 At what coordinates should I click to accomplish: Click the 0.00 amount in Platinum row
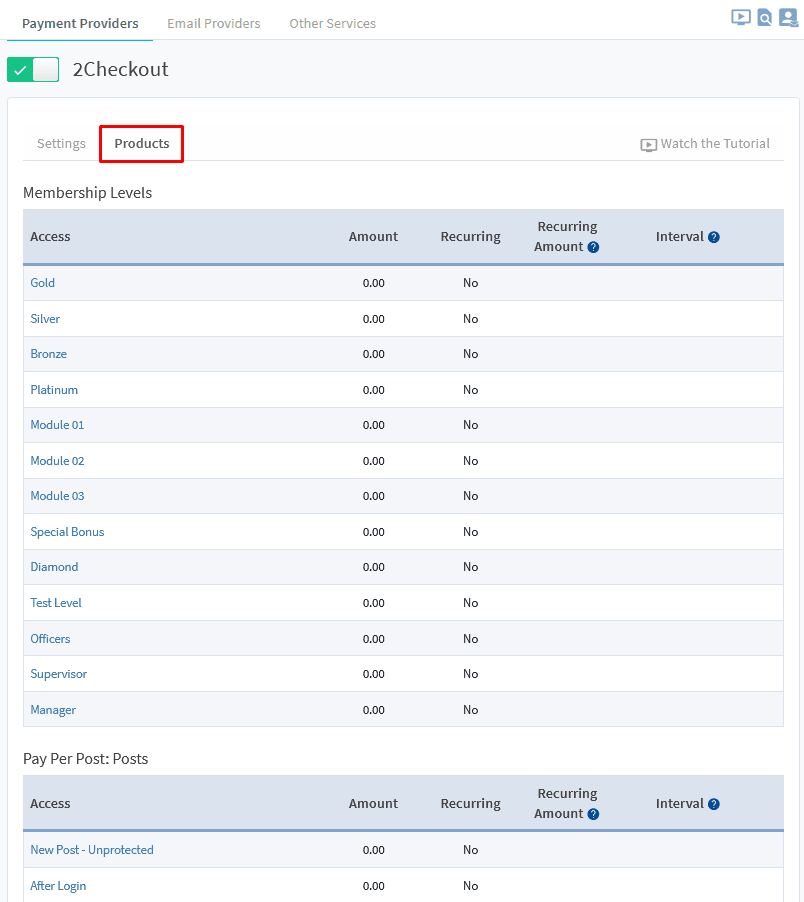(374, 390)
